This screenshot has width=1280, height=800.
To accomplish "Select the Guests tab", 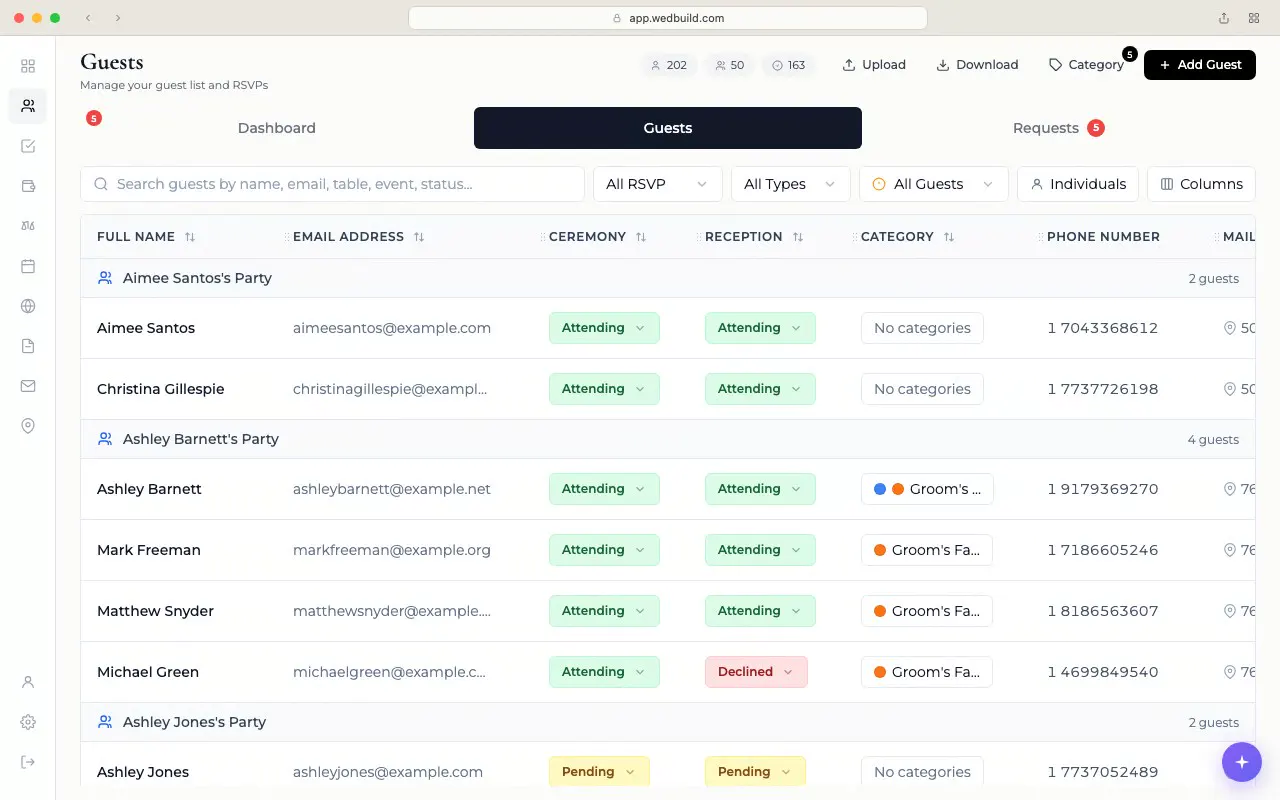I will point(668,128).
